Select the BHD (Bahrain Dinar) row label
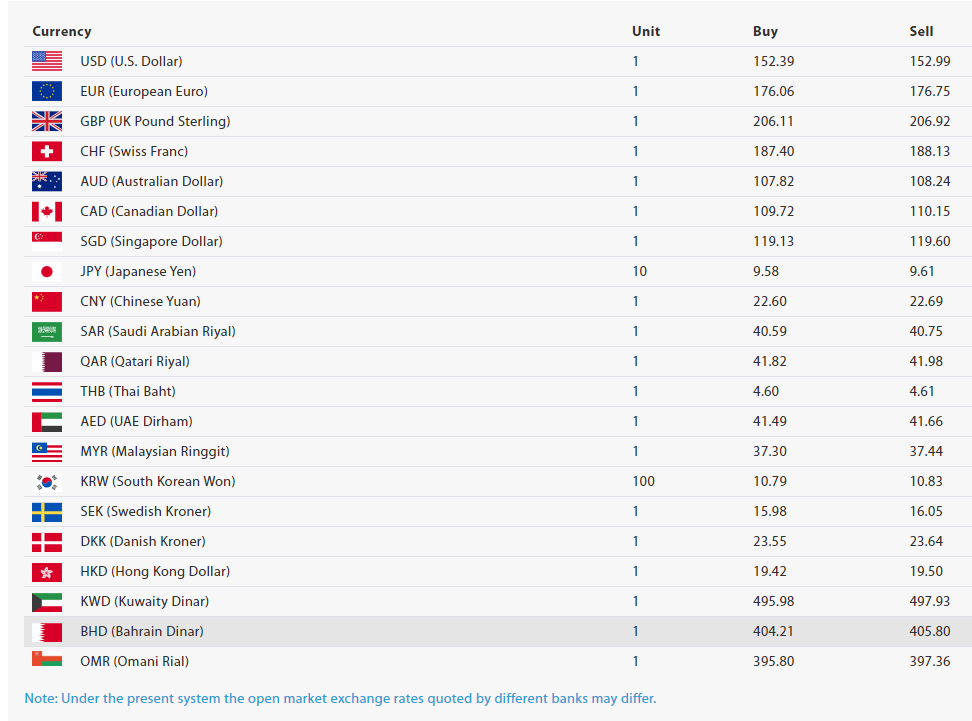 click(142, 631)
